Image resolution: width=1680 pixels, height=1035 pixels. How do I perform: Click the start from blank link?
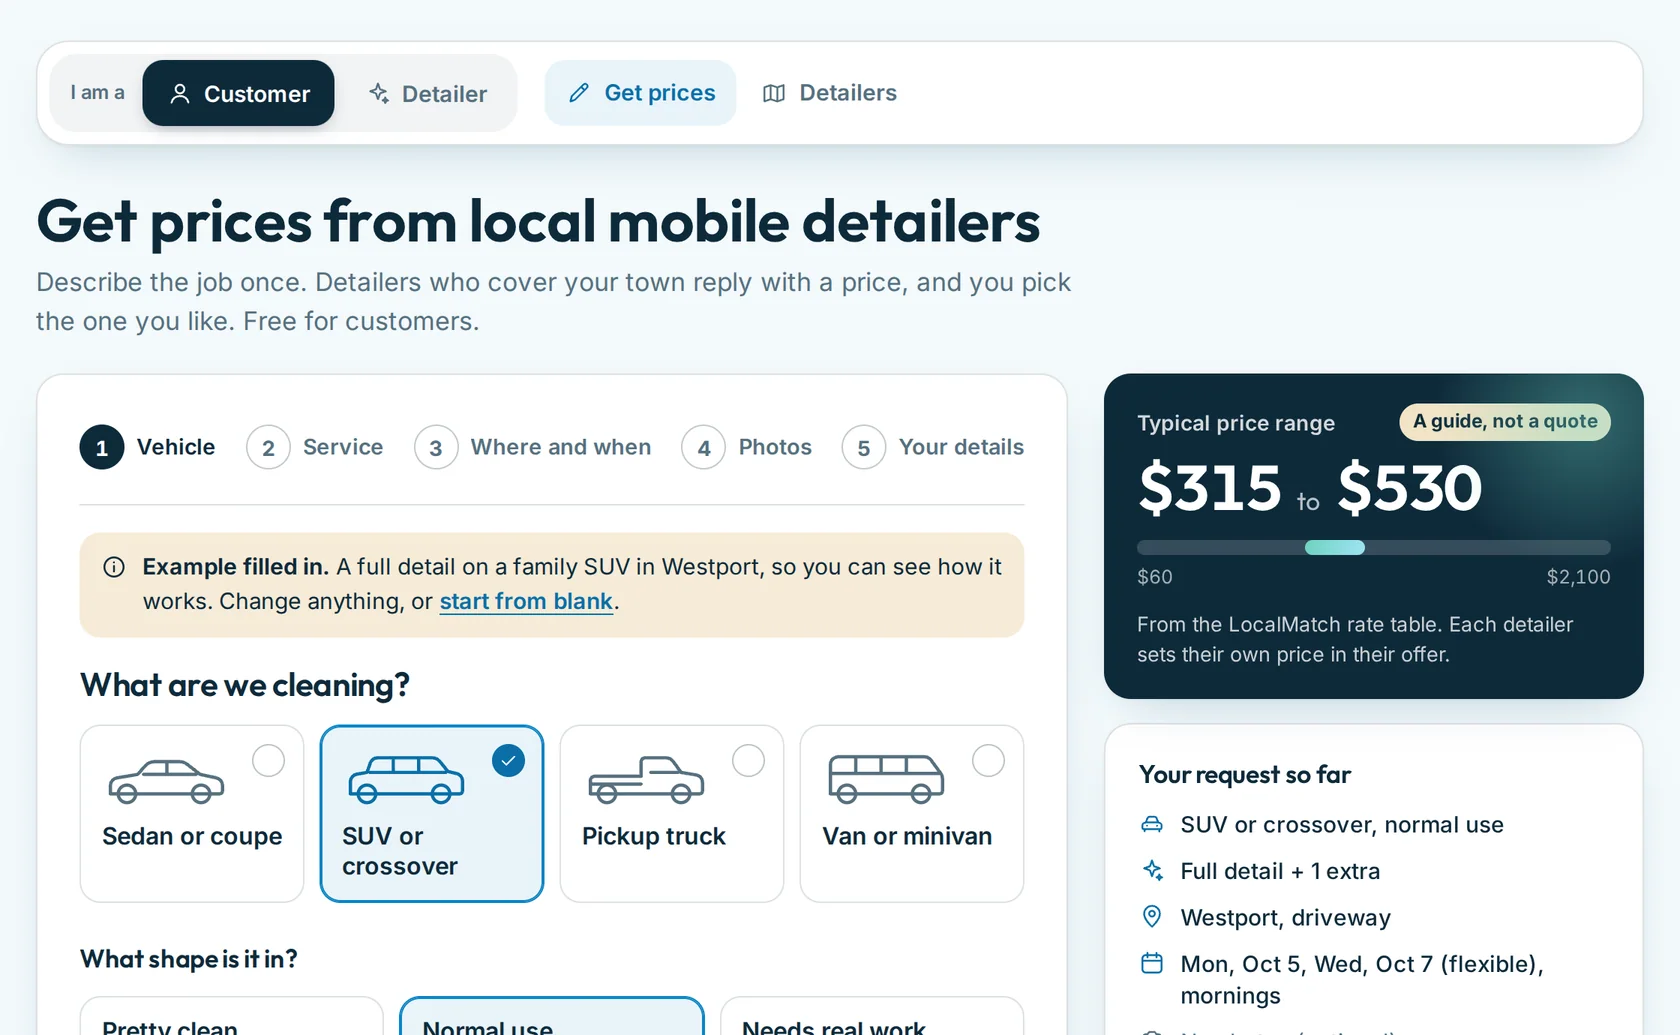(x=526, y=601)
